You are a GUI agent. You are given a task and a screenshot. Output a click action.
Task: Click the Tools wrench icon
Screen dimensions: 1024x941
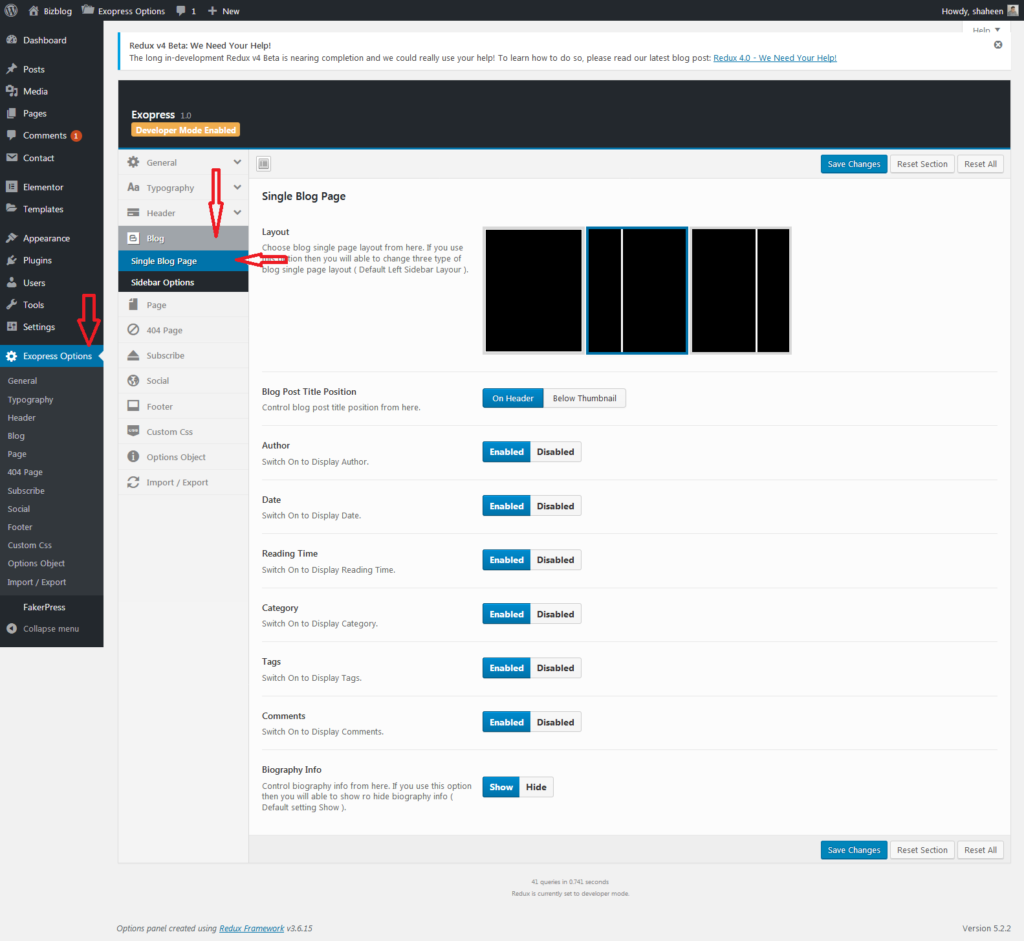coord(12,304)
